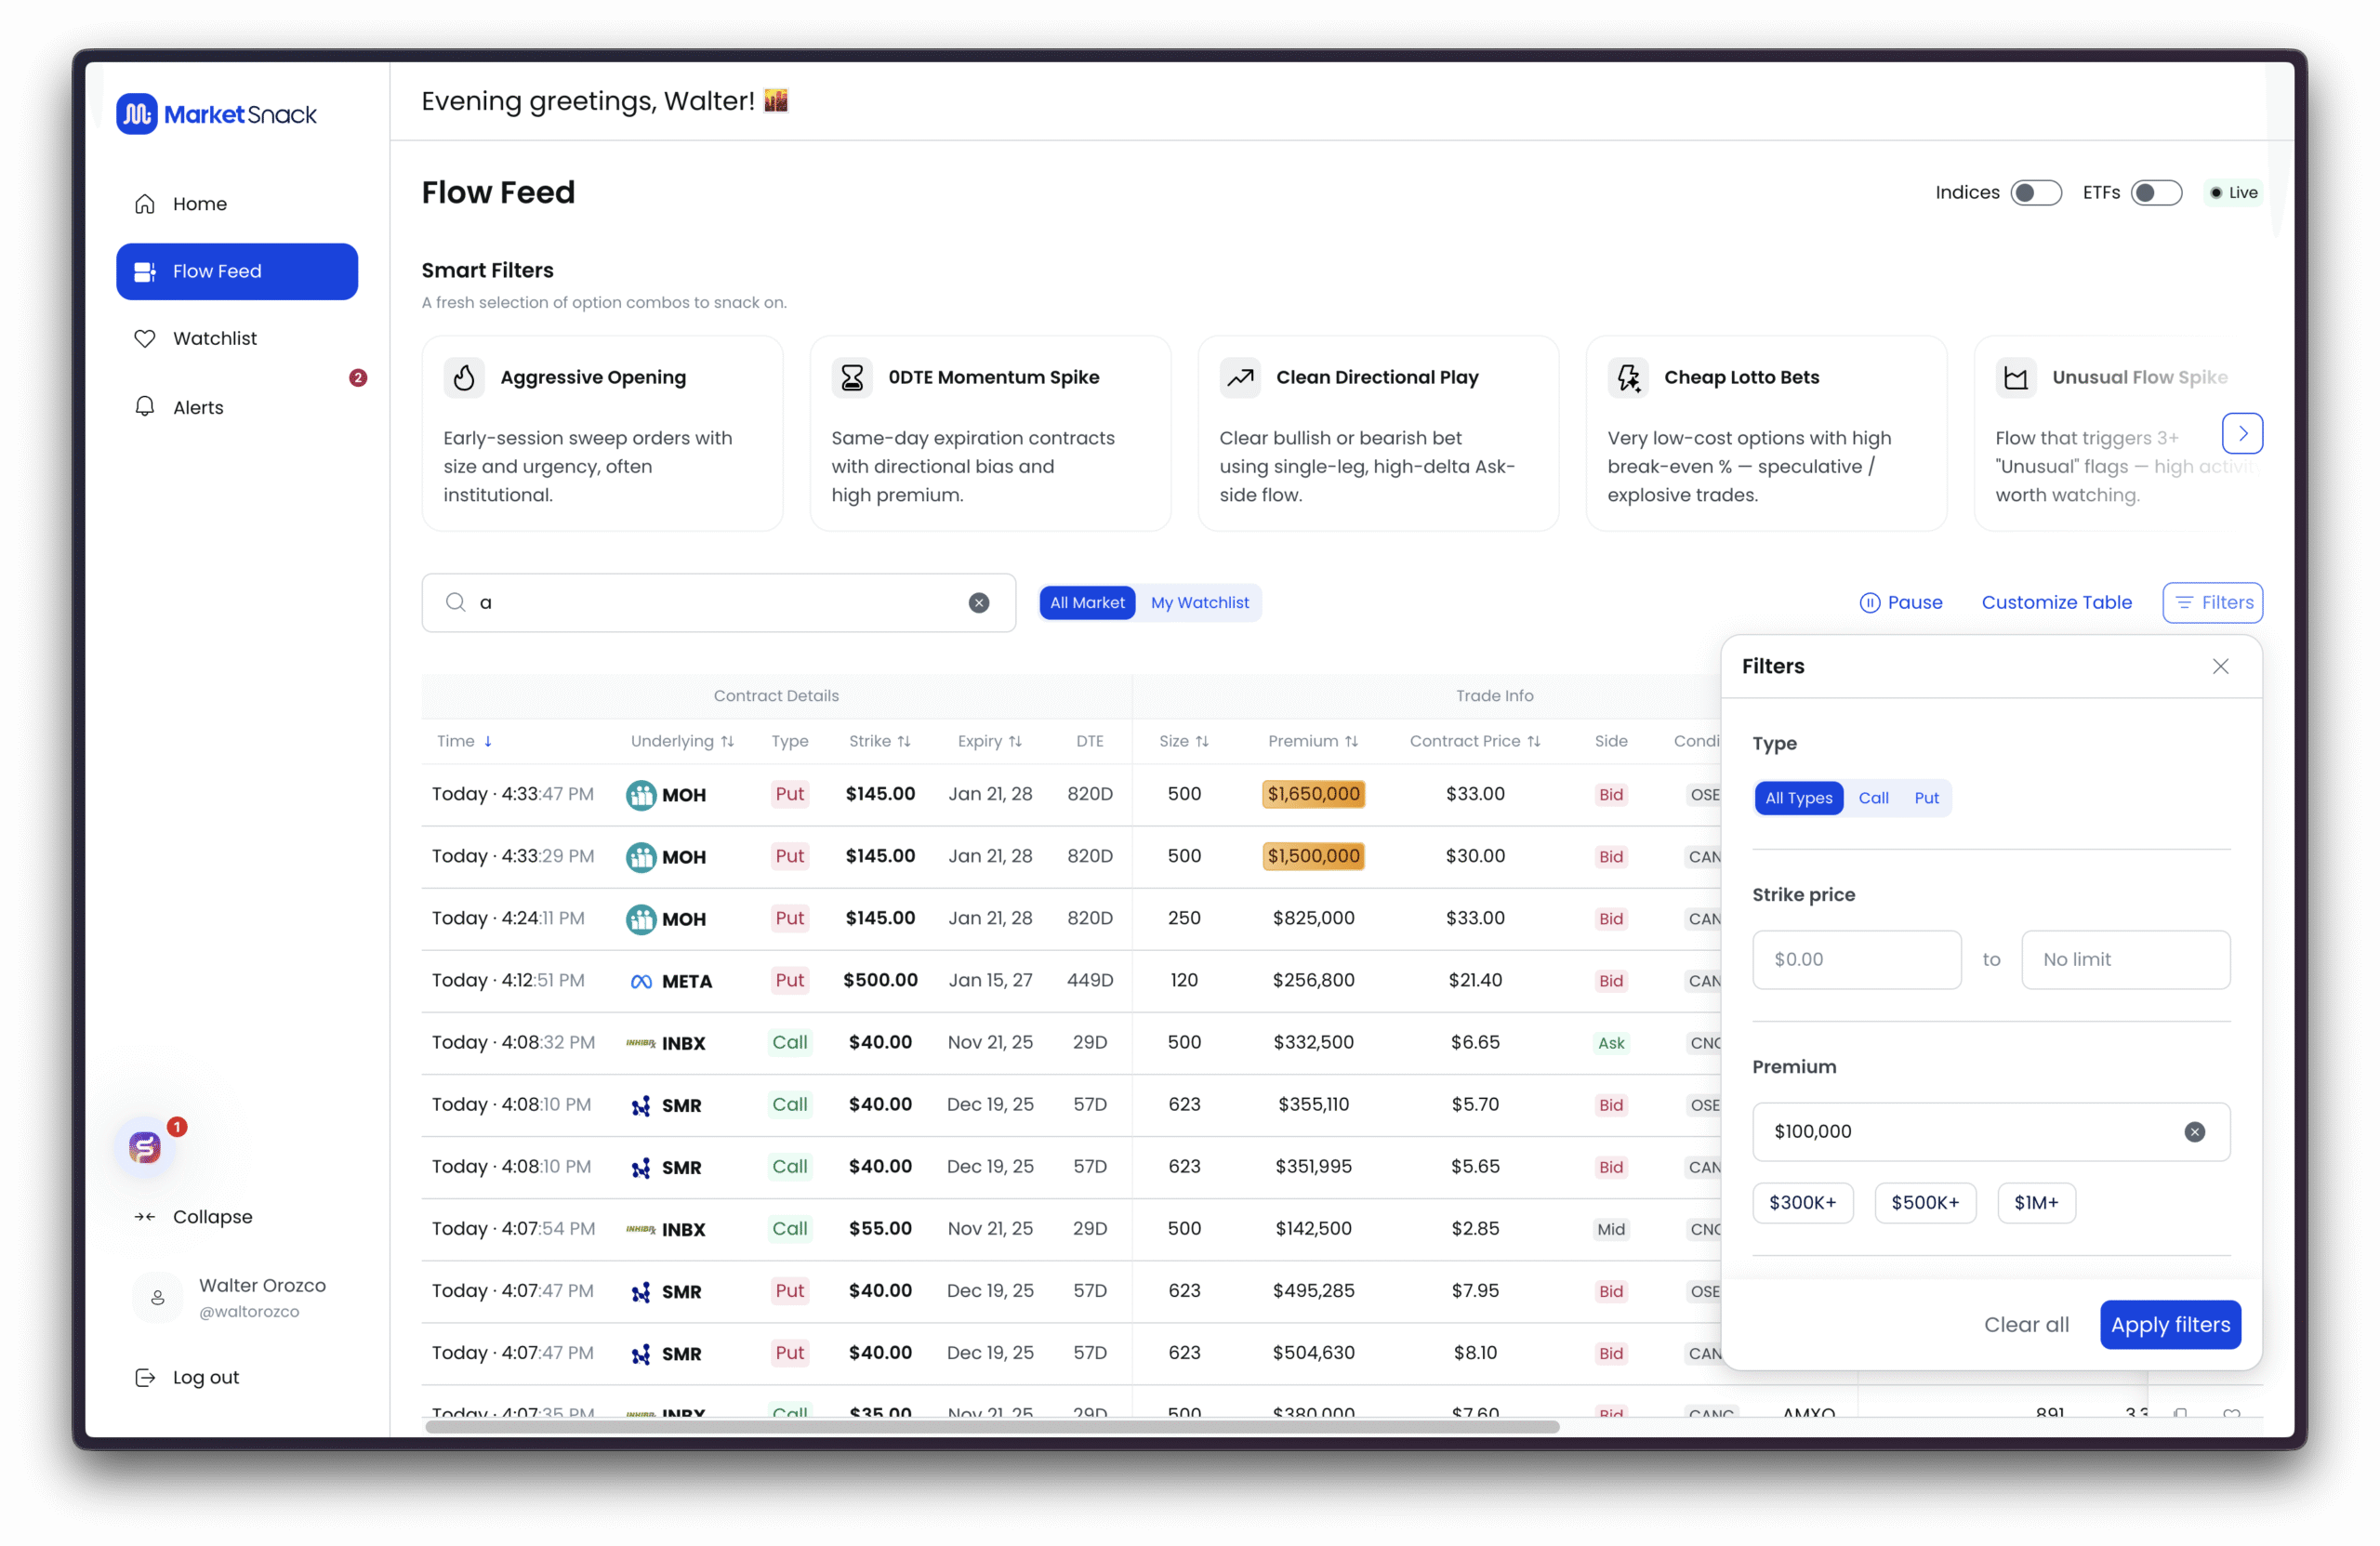Clear the search field with x icon
Screen dimensions: 2380x1546
coord(978,602)
